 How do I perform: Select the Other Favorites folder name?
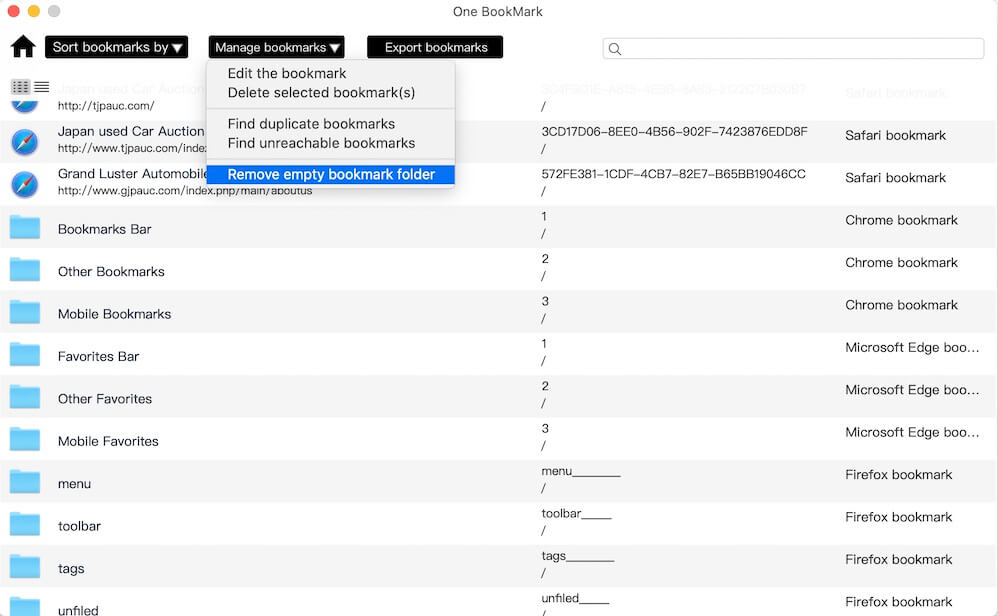[x=105, y=399]
